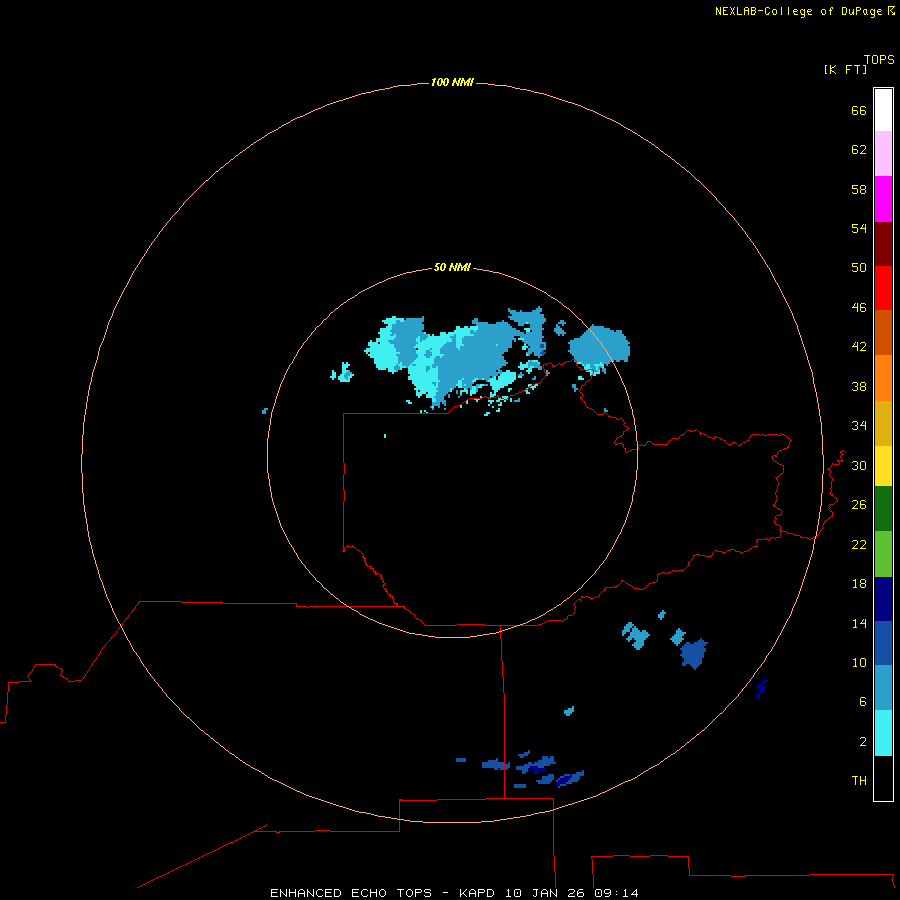Click the dark orange 46 legend swatch
The height and width of the screenshot is (900, 900).
point(883,332)
